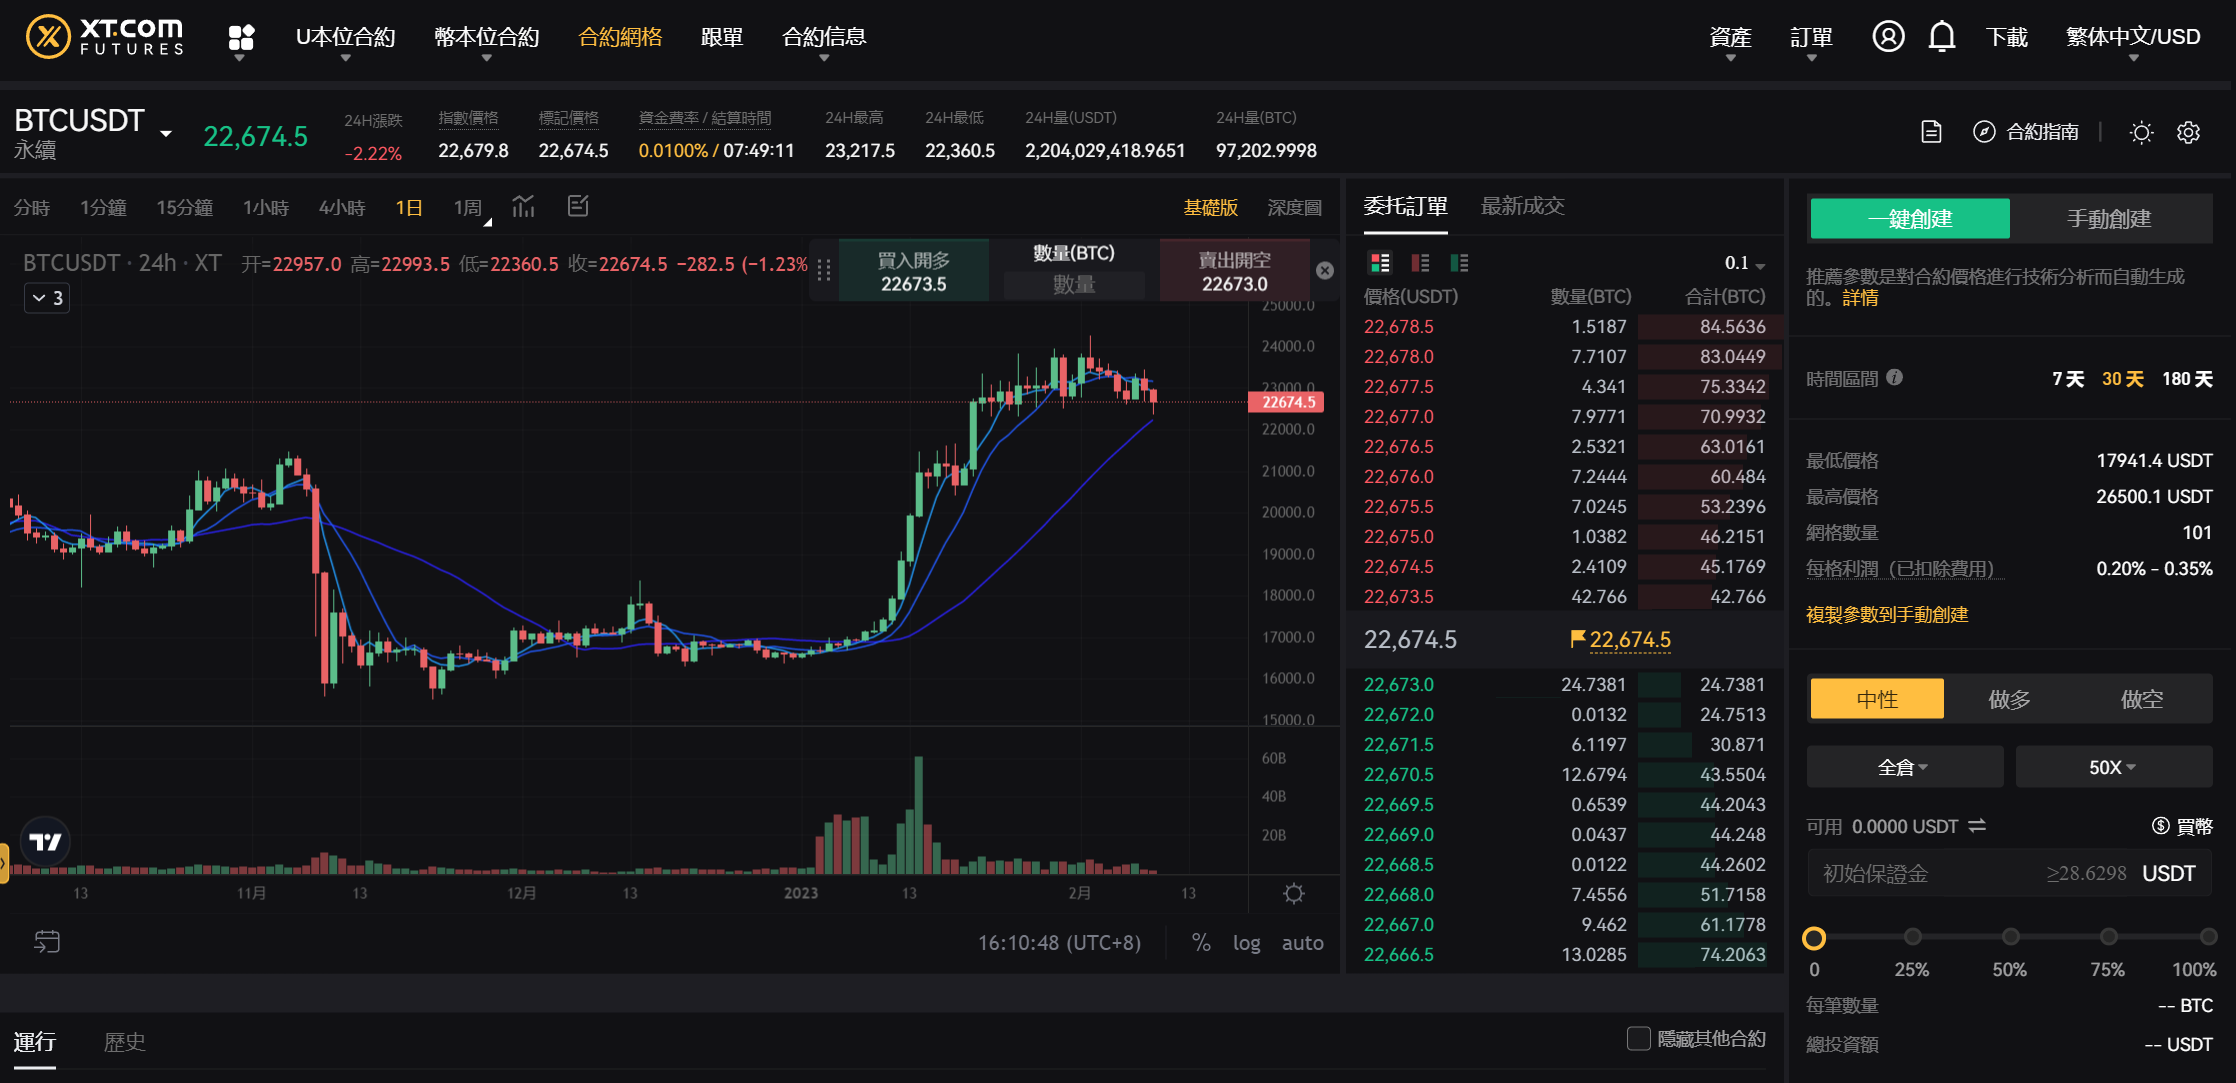This screenshot has height=1083, width=2236.
Task: Open the indicator editor pencil icon
Action: 577,206
